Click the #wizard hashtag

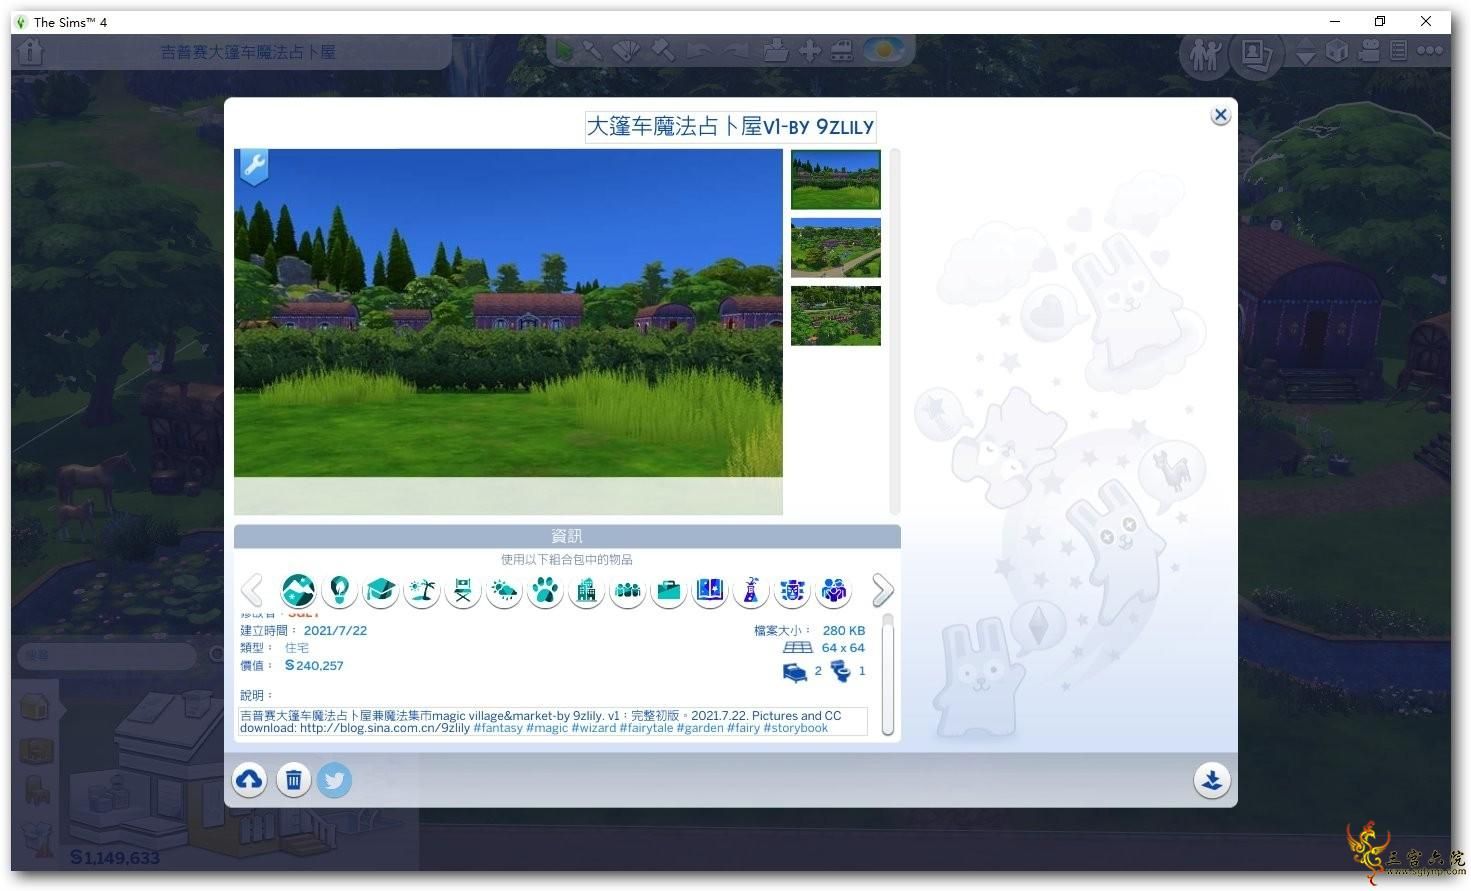coord(594,728)
